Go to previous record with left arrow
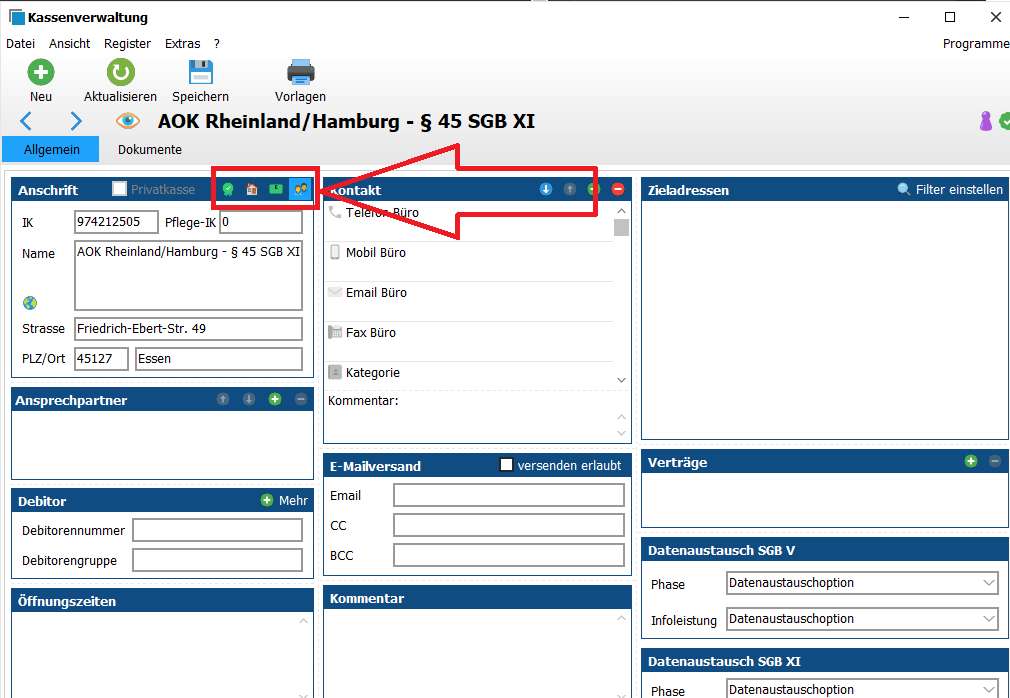 (x=26, y=120)
